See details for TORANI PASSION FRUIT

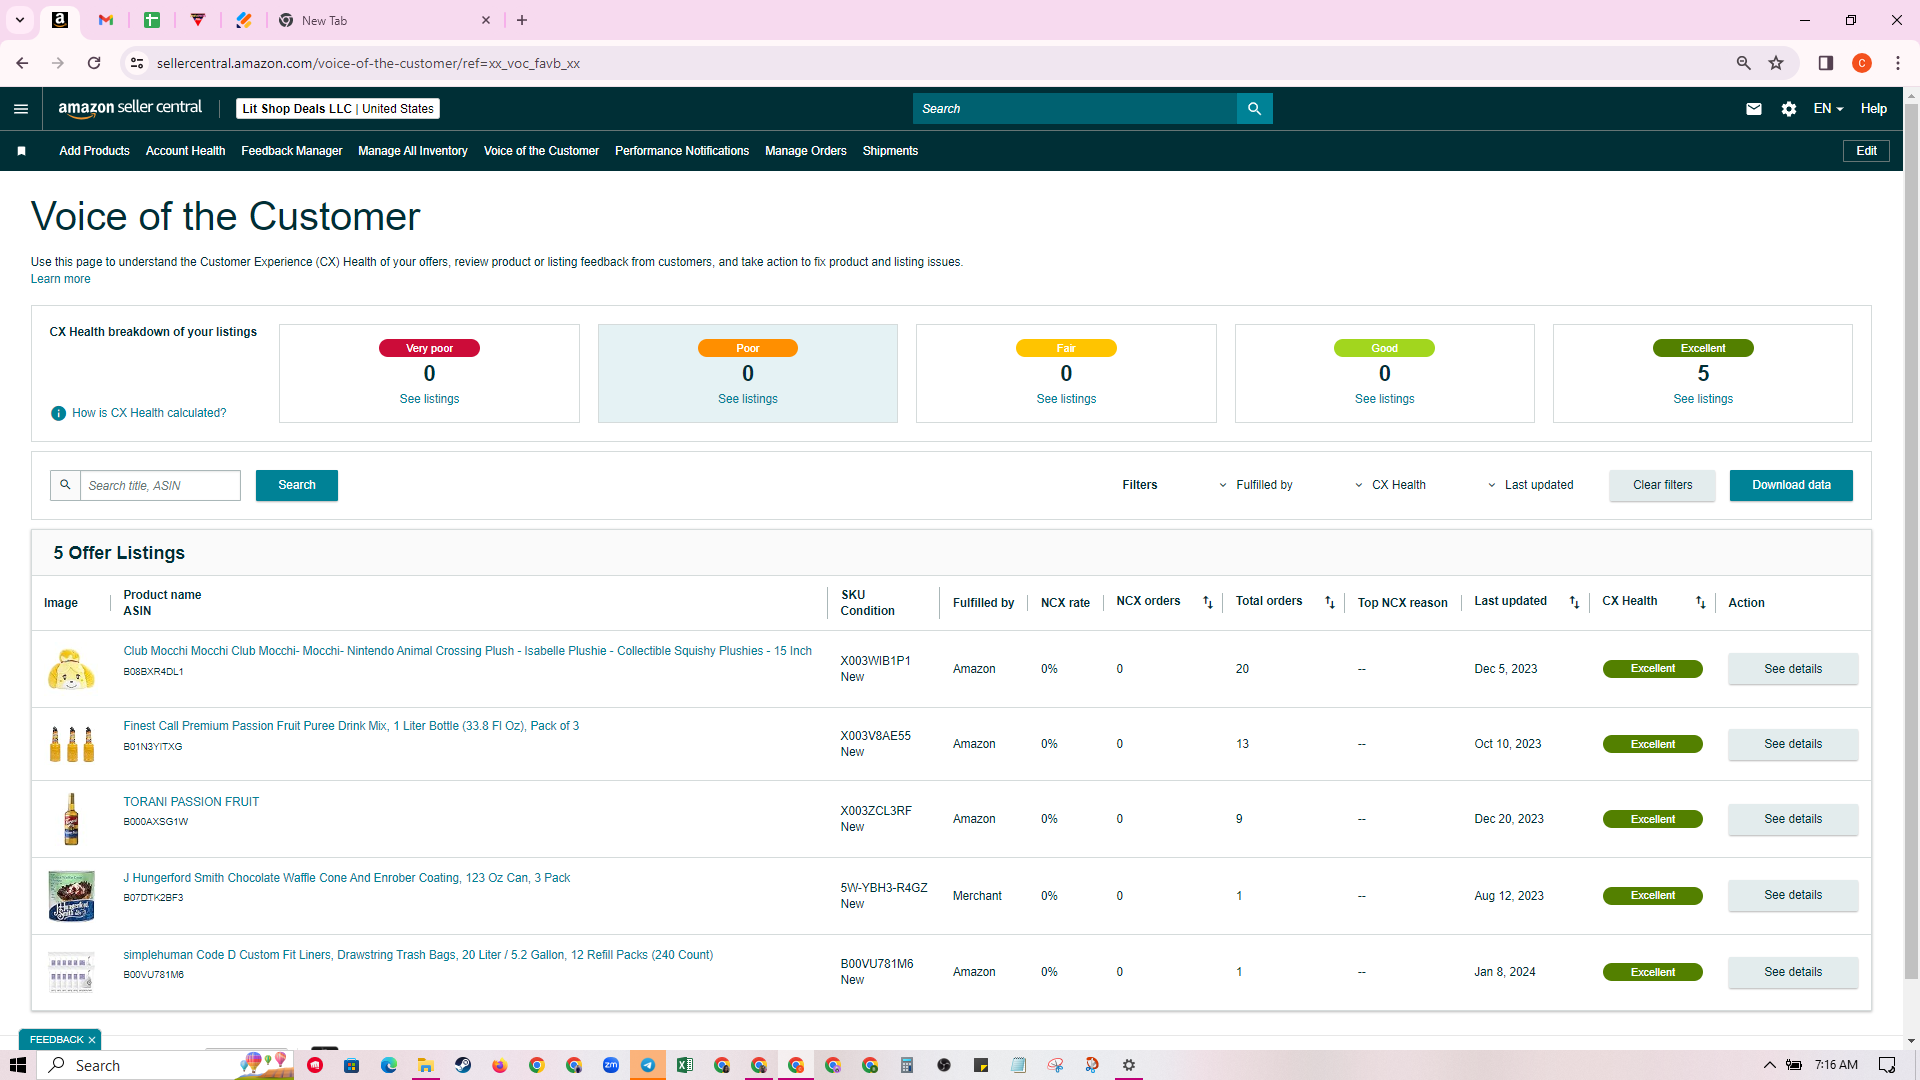pyautogui.click(x=1793, y=819)
